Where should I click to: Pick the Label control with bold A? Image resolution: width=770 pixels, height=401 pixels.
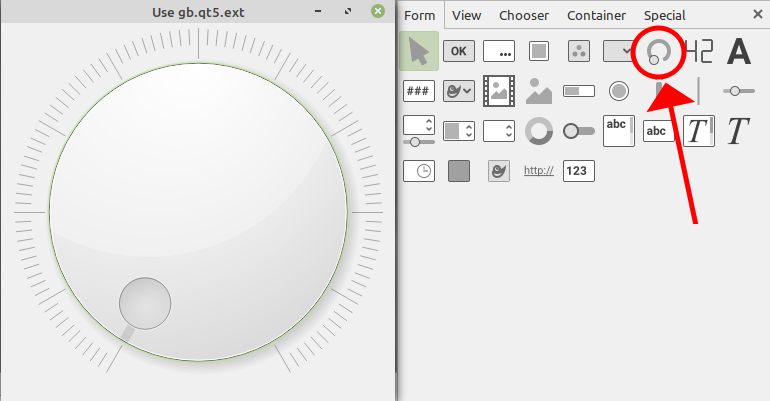[x=739, y=52]
